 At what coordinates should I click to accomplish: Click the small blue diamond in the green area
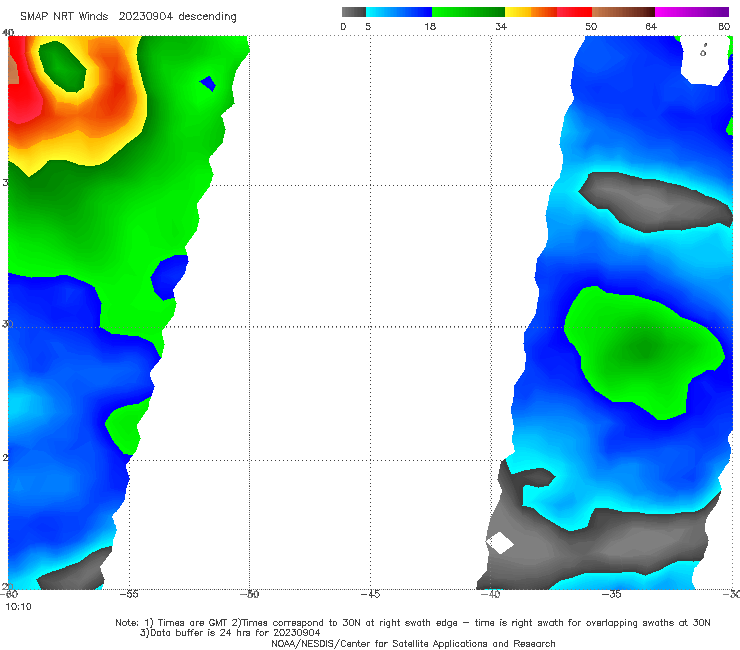pos(208,84)
